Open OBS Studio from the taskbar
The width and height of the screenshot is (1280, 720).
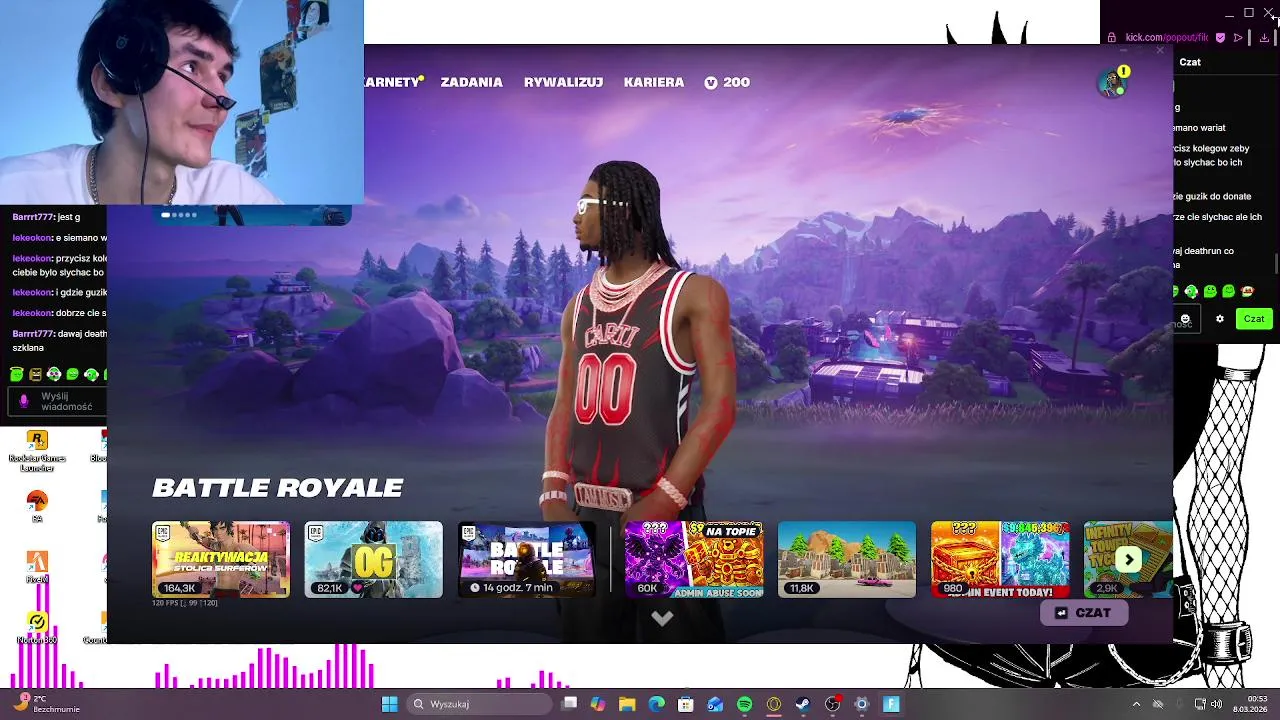pyautogui.click(x=832, y=704)
